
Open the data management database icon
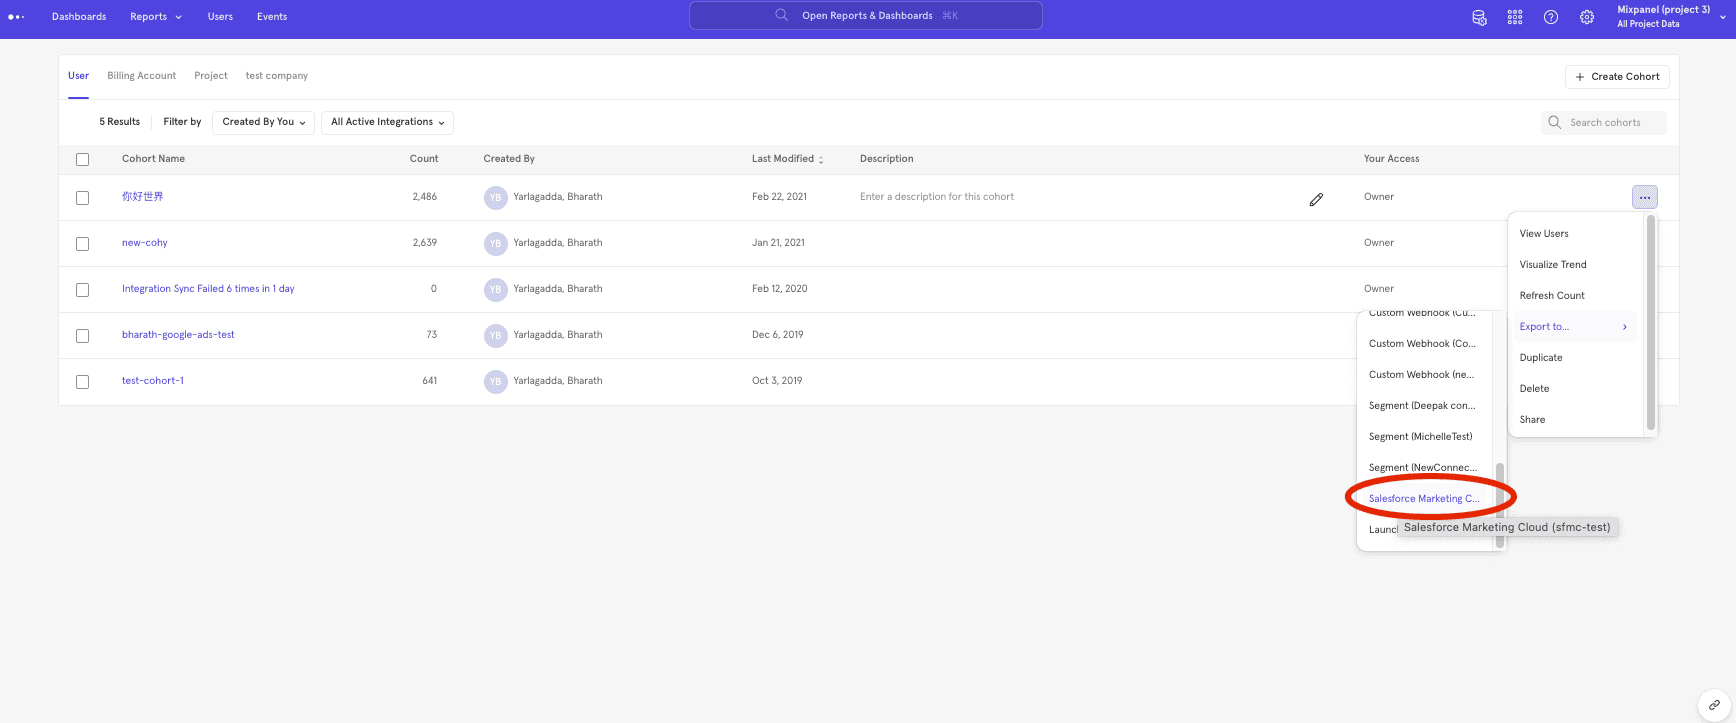[x=1479, y=17]
